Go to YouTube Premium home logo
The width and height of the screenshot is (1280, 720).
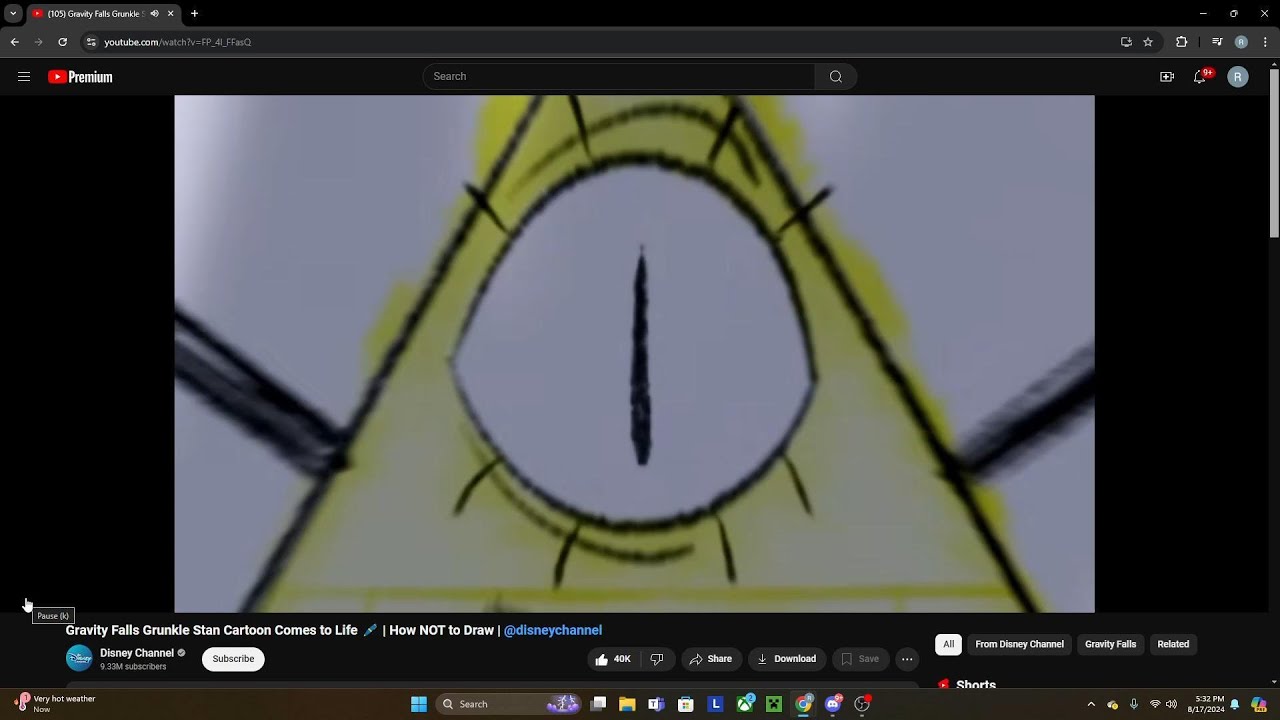[x=80, y=77]
